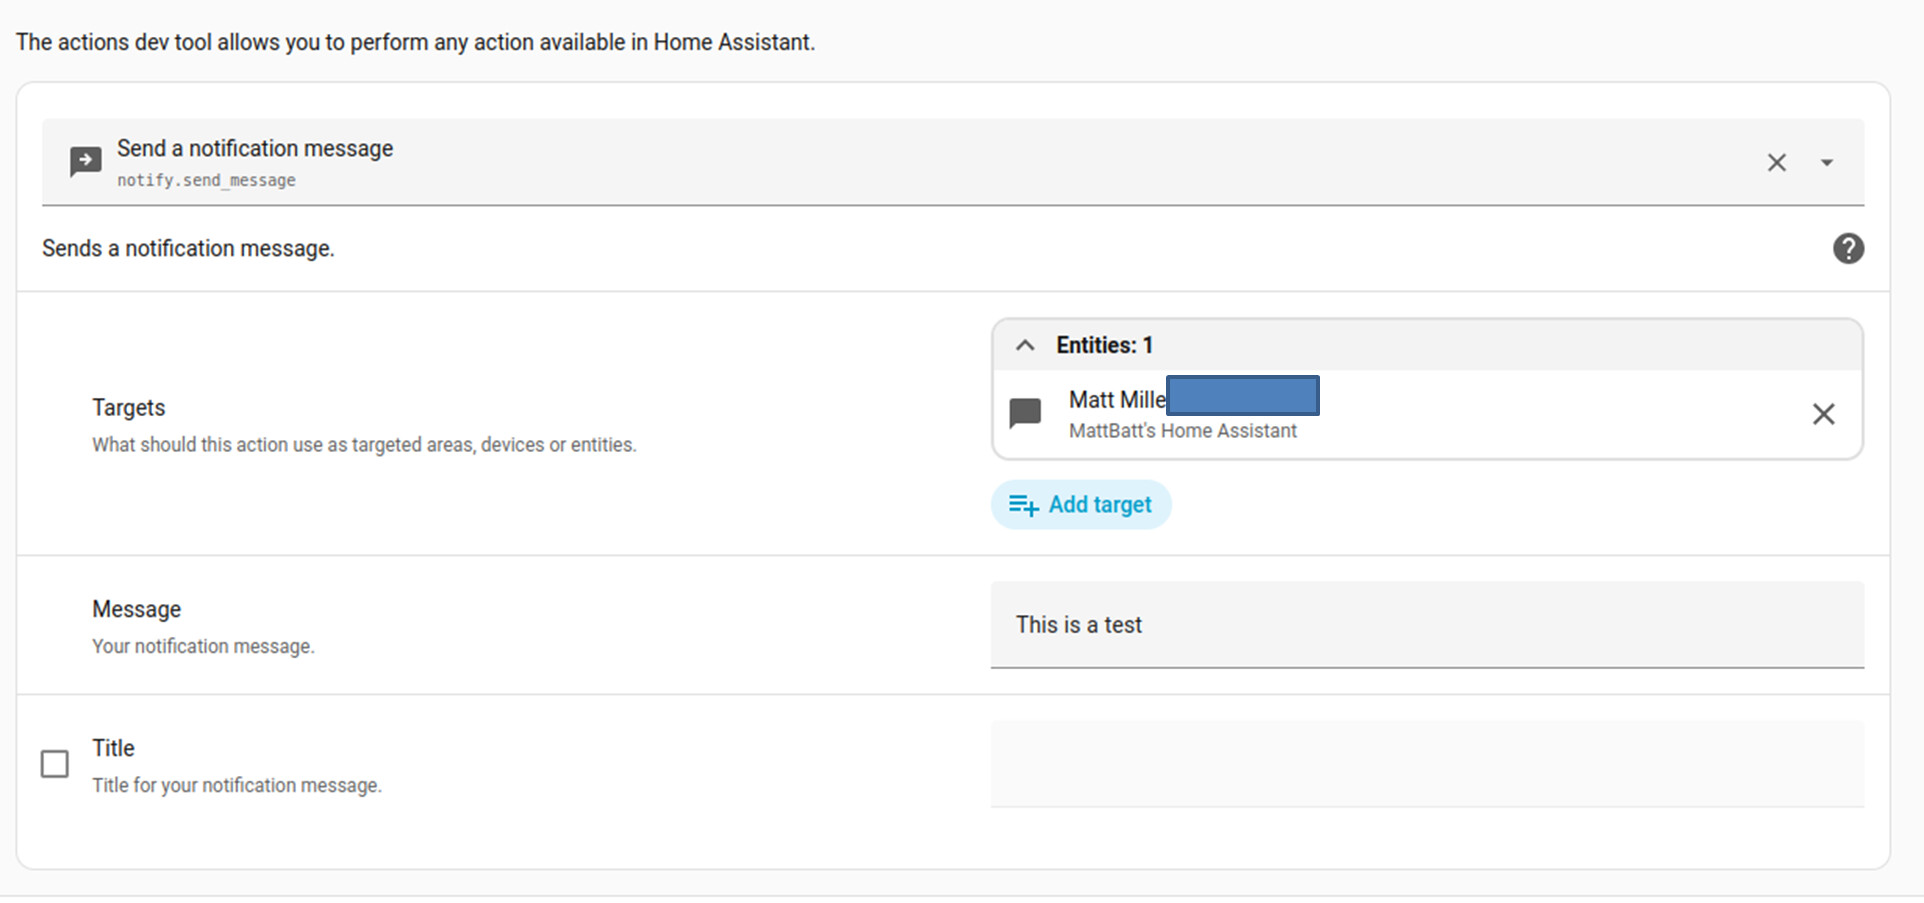Click the notification message action icon
This screenshot has width=1924, height=903.
tap(85, 161)
